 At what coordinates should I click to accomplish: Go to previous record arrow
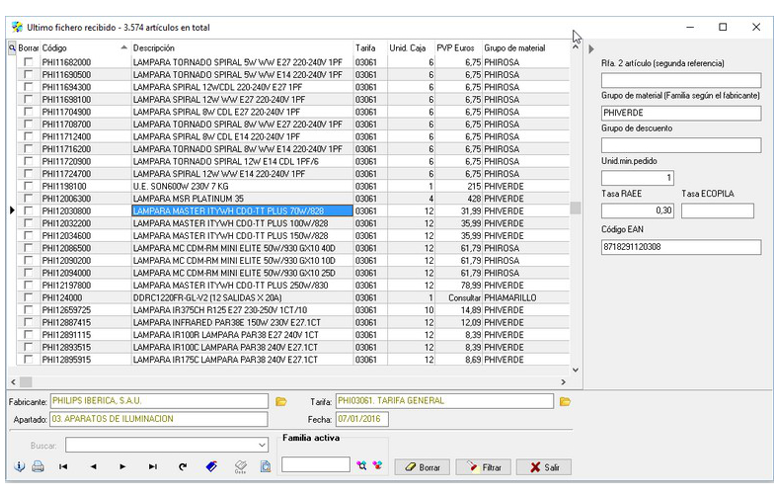click(x=94, y=467)
